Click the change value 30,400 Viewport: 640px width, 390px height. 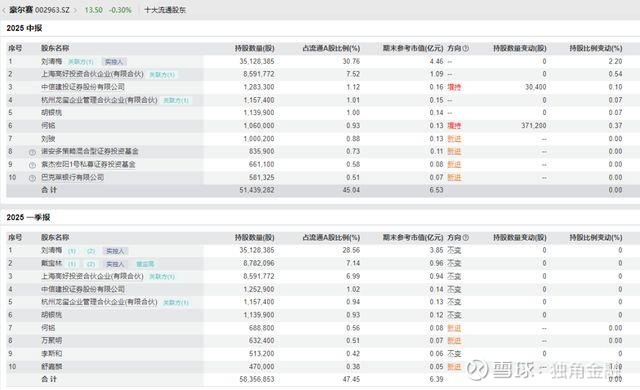(x=536, y=87)
